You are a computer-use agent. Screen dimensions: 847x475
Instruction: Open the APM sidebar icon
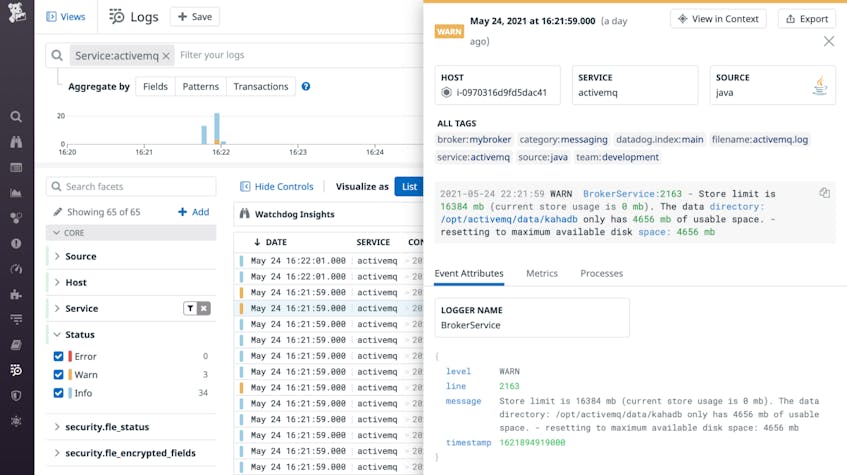point(16,319)
